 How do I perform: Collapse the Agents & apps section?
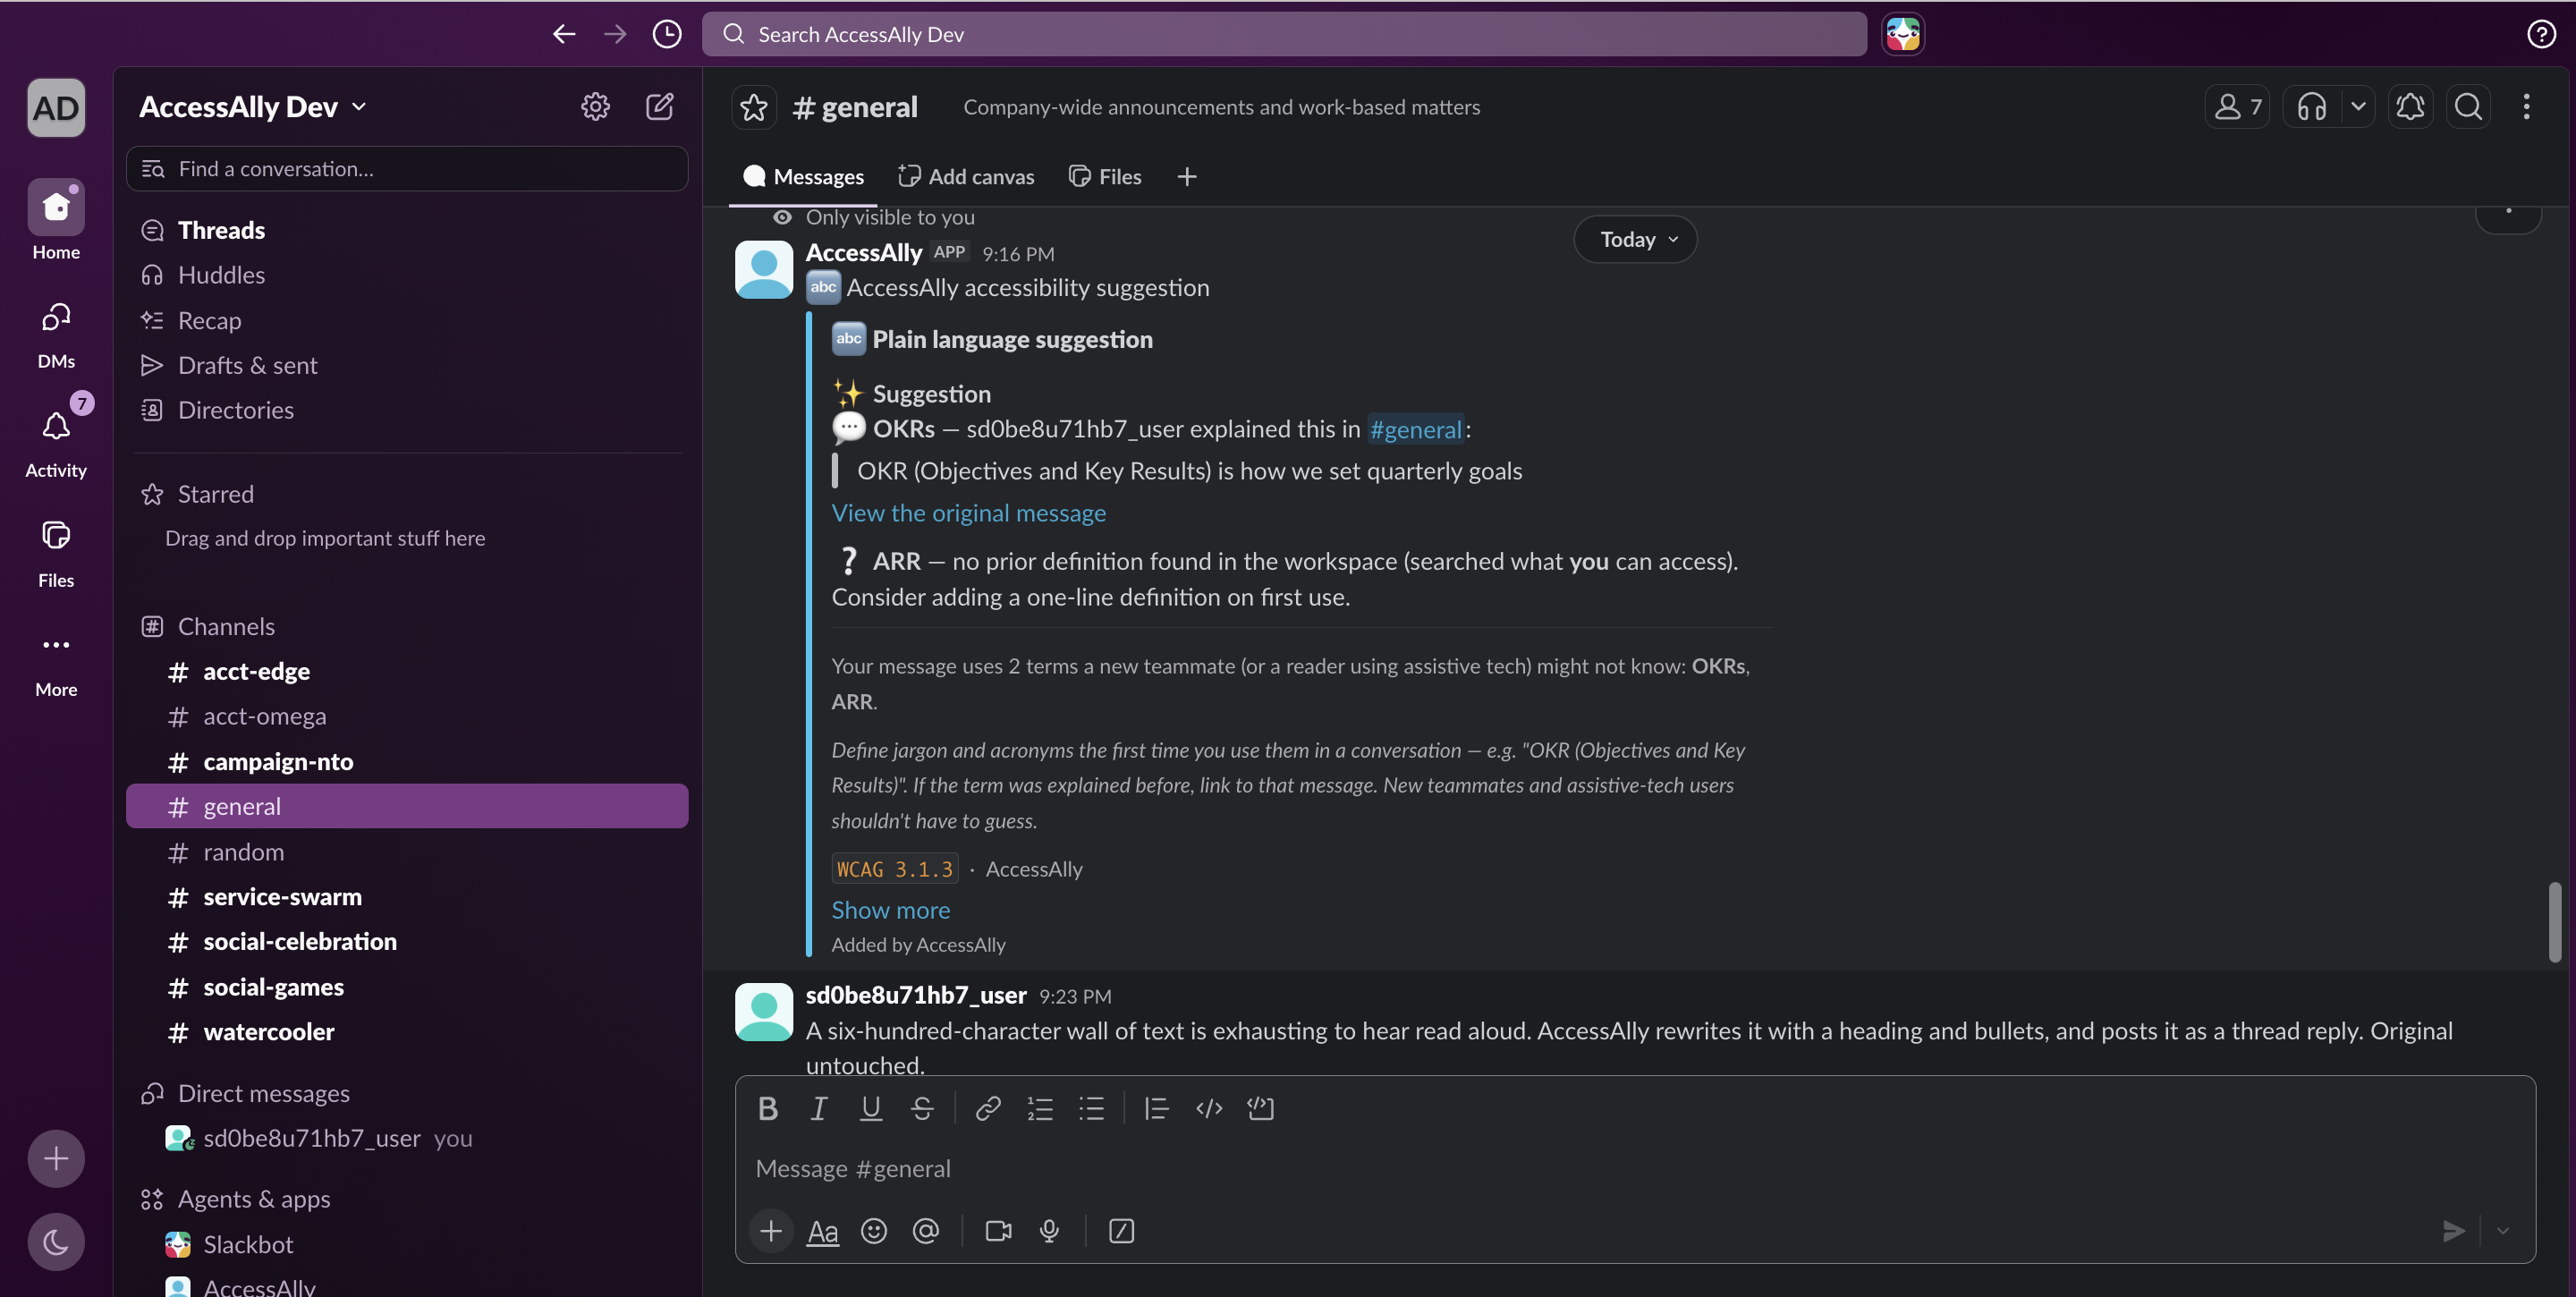point(253,1199)
